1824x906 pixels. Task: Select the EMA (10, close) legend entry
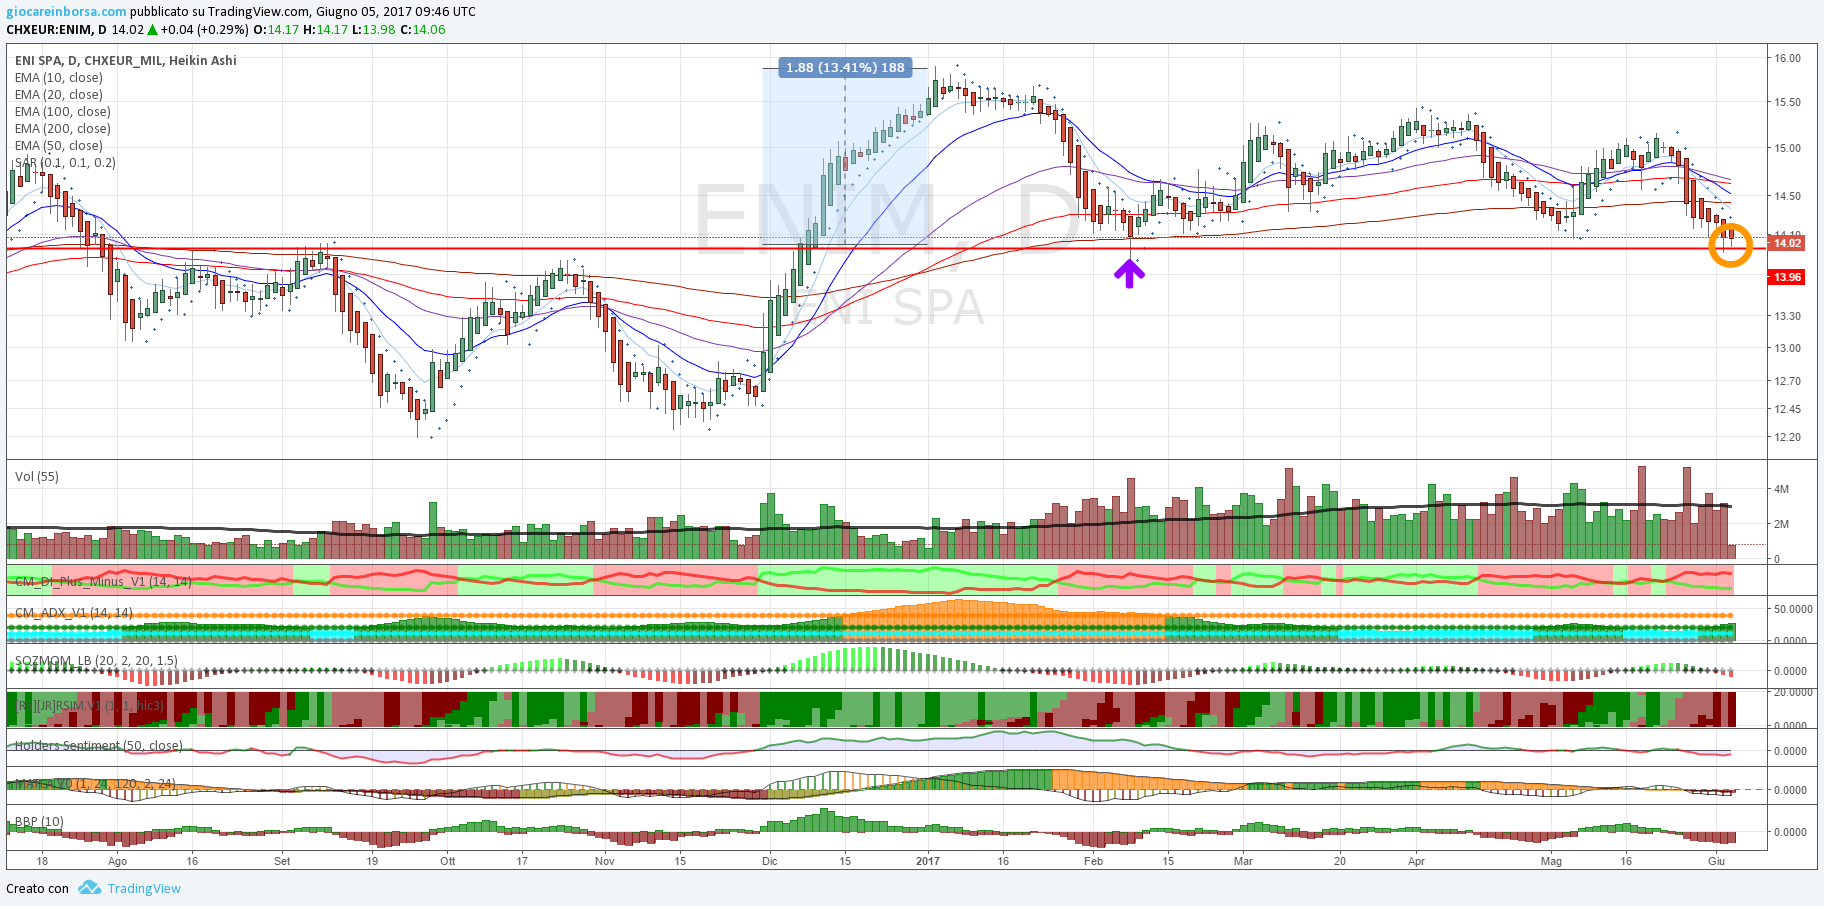(x=59, y=77)
